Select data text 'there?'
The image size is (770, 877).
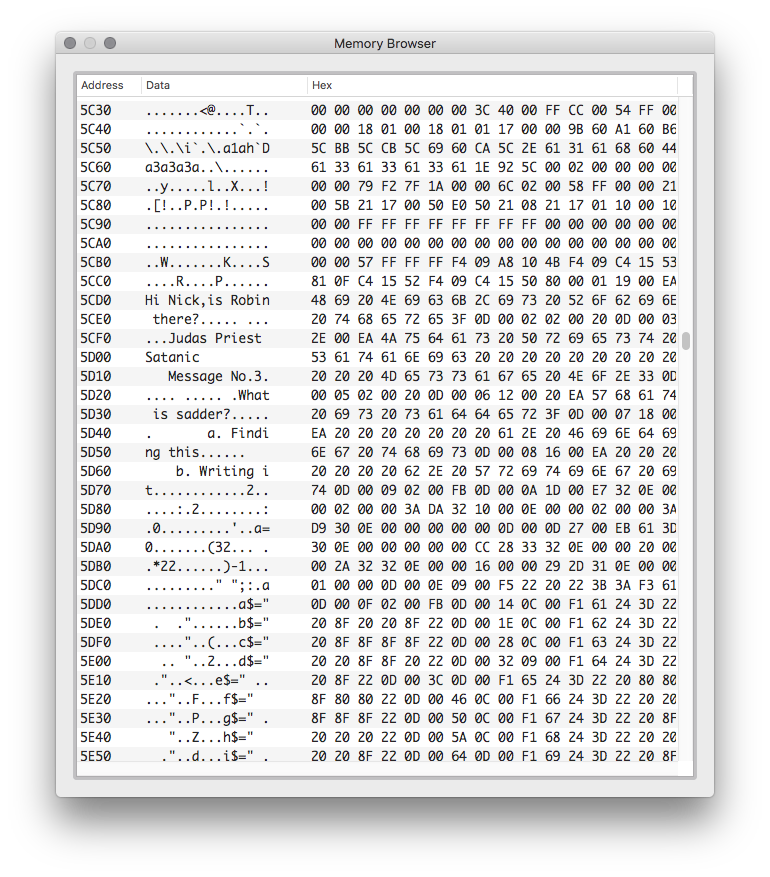[176, 319]
